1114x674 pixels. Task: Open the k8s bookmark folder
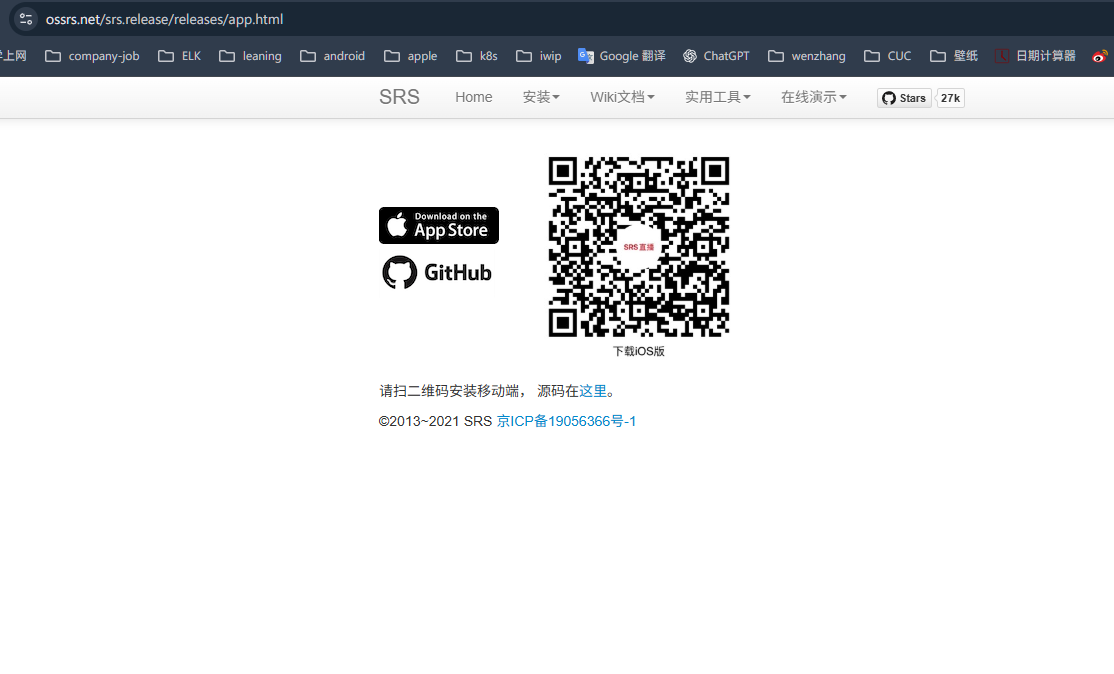tap(476, 56)
